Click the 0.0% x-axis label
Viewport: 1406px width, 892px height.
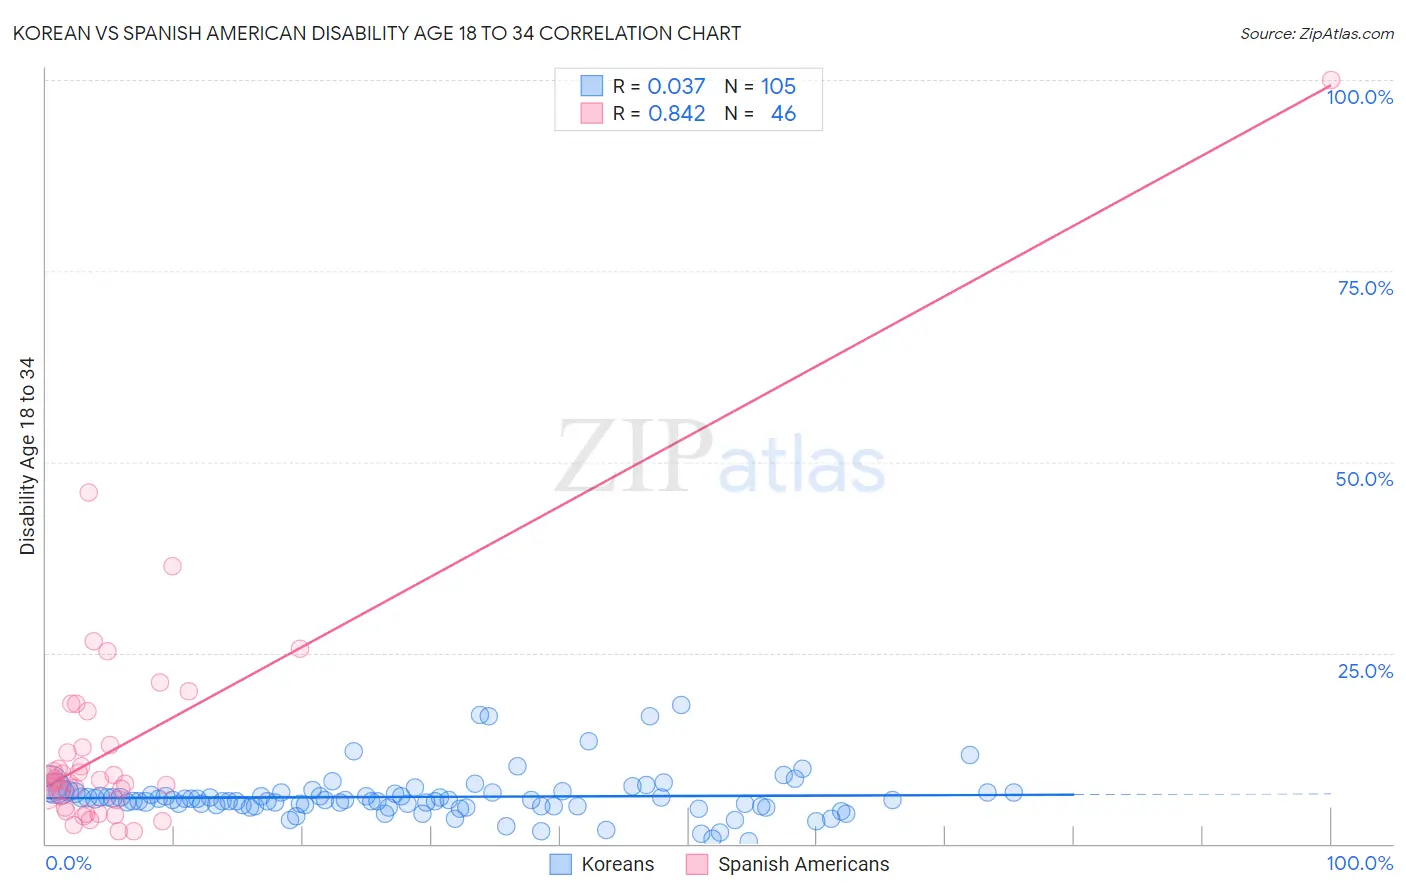(68, 863)
